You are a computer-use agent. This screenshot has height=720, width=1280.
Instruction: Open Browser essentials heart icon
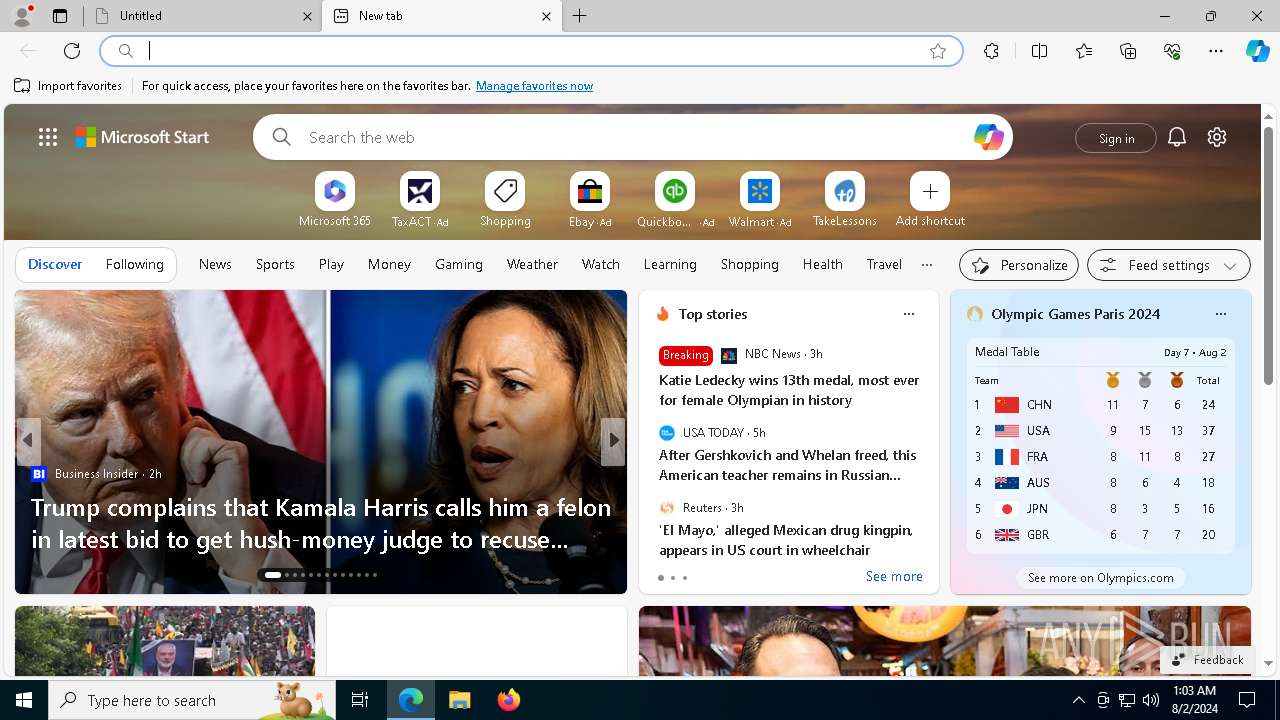[1172, 51]
